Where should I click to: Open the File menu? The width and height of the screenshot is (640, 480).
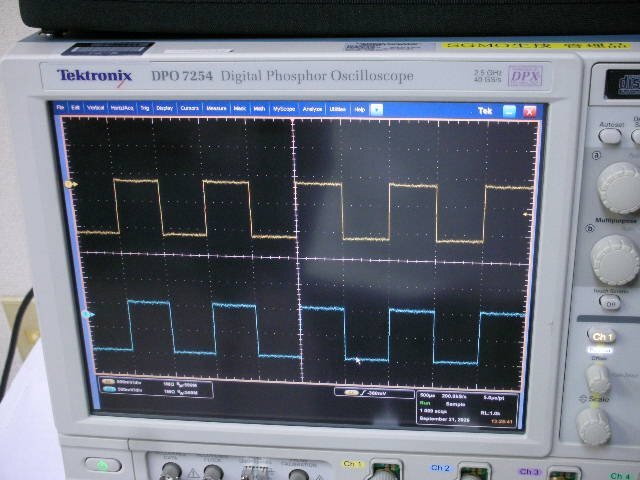coord(60,107)
